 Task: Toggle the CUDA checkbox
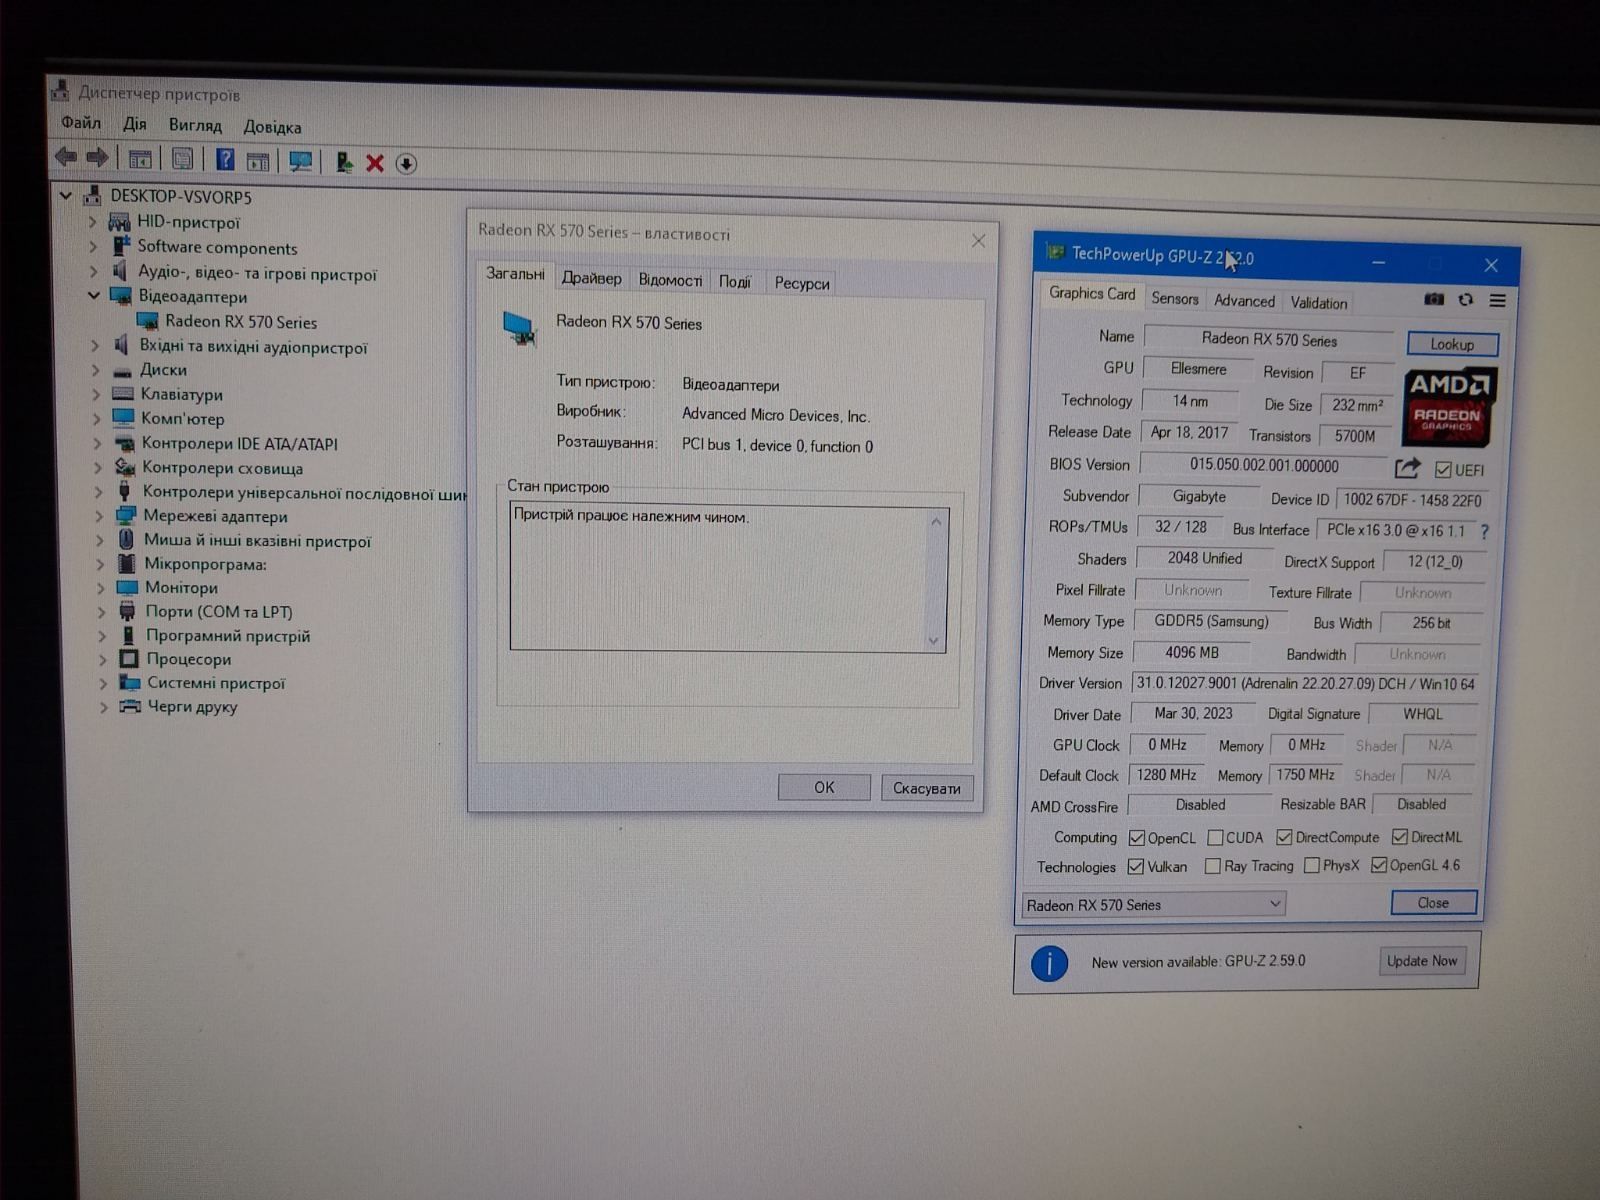[x=1215, y=838]
